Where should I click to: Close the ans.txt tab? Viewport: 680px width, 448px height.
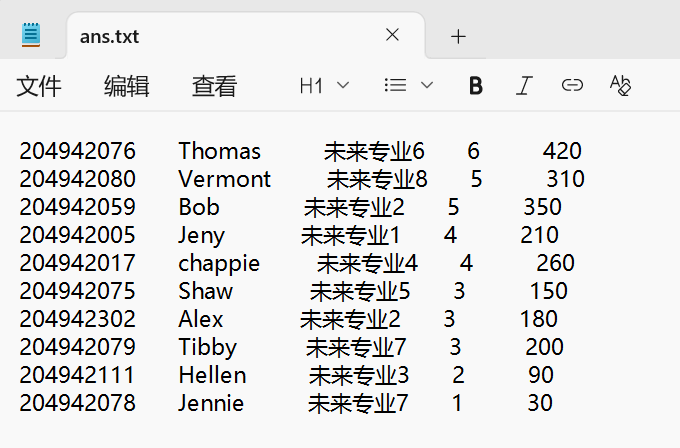[392, 35]
